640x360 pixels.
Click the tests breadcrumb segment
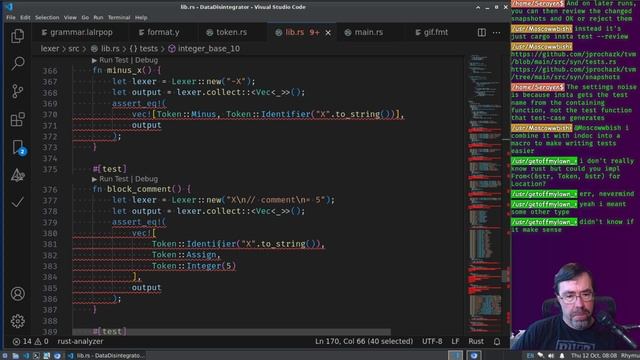tap(144, 49)
